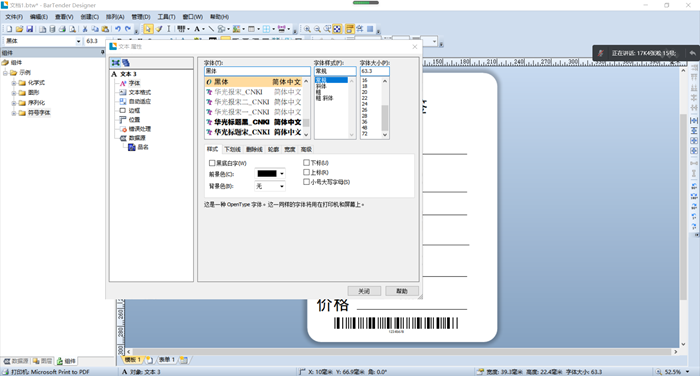Switch to the 下划线 underline tab
Image resolution: width=700 pixels, height=376 pixels.
click(233, 149)
